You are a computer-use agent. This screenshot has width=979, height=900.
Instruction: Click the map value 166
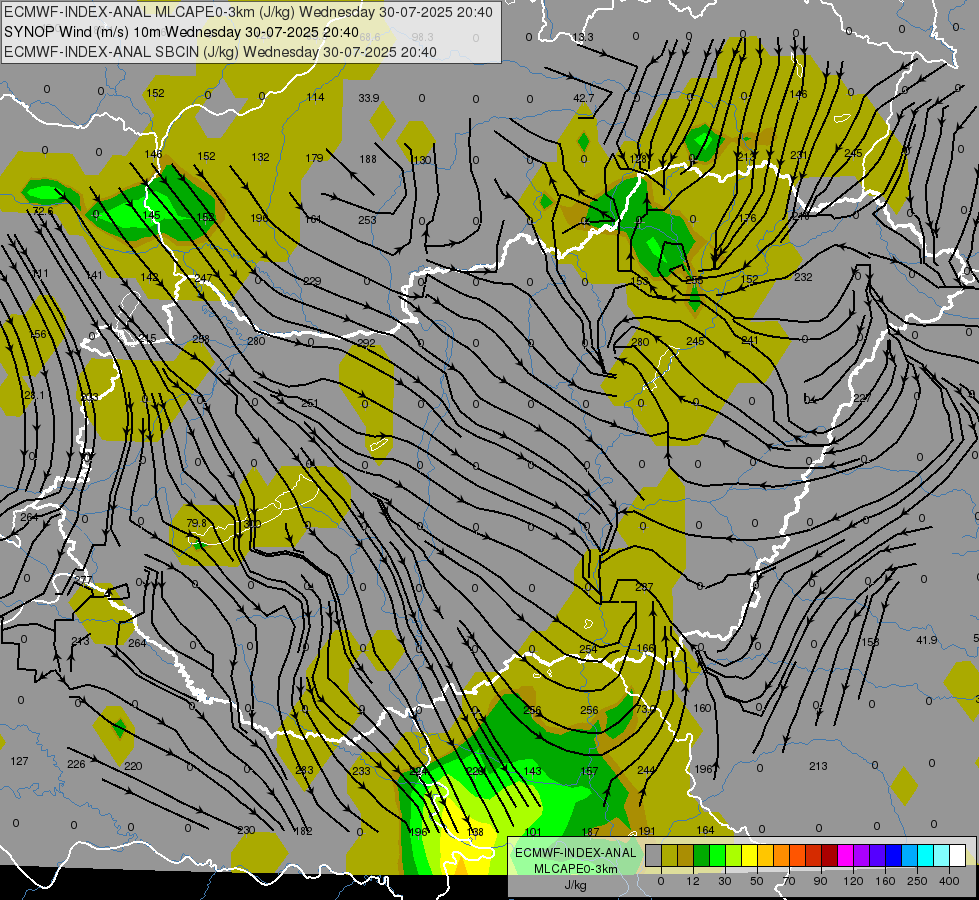click(x=646, y=648)
